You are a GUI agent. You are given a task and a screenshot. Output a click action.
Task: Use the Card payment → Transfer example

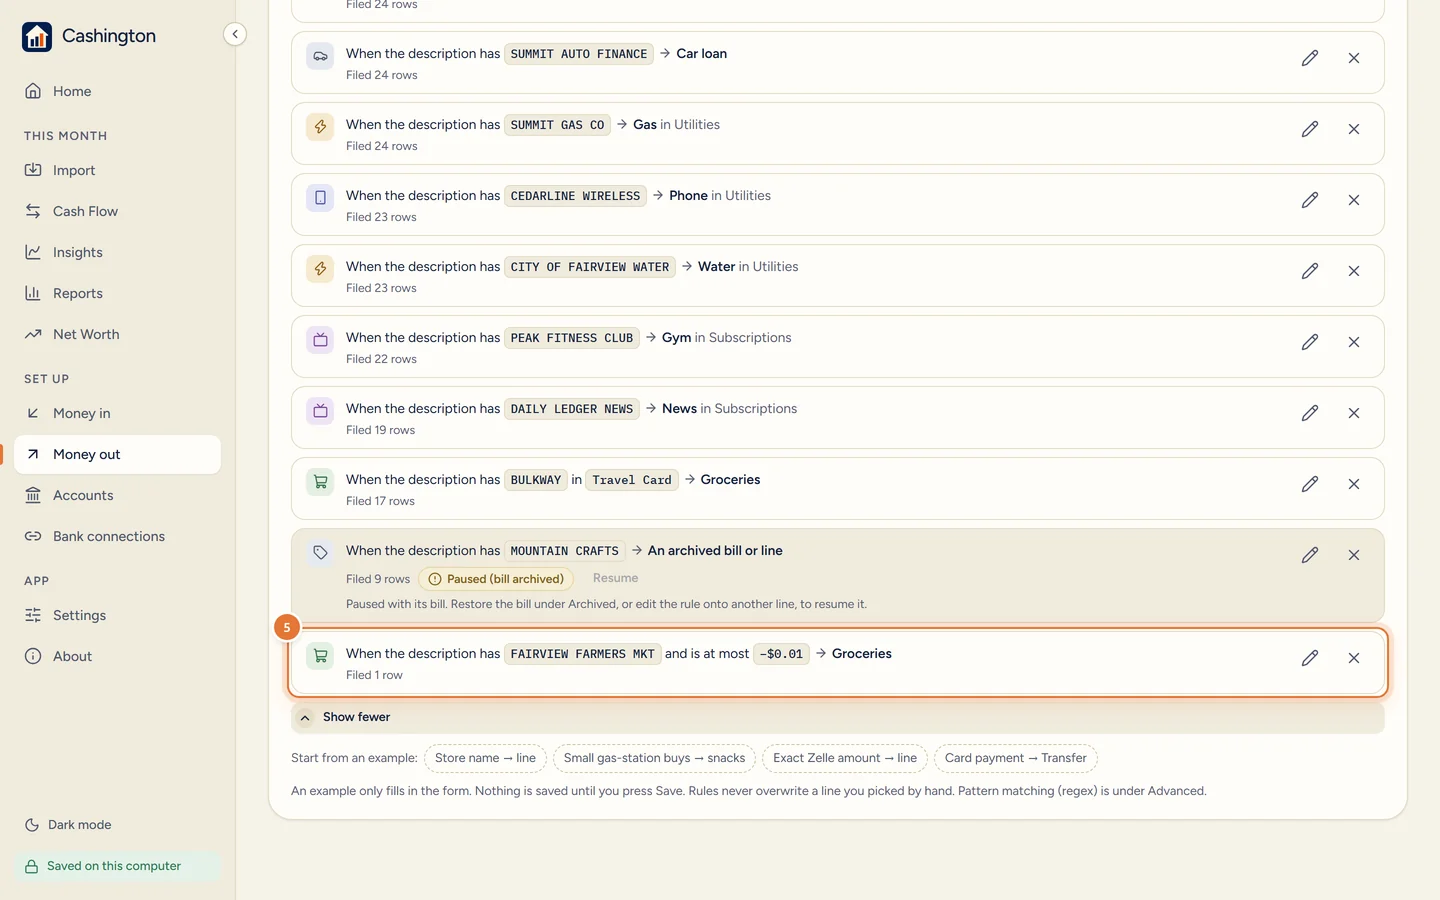coord(1016,758)
